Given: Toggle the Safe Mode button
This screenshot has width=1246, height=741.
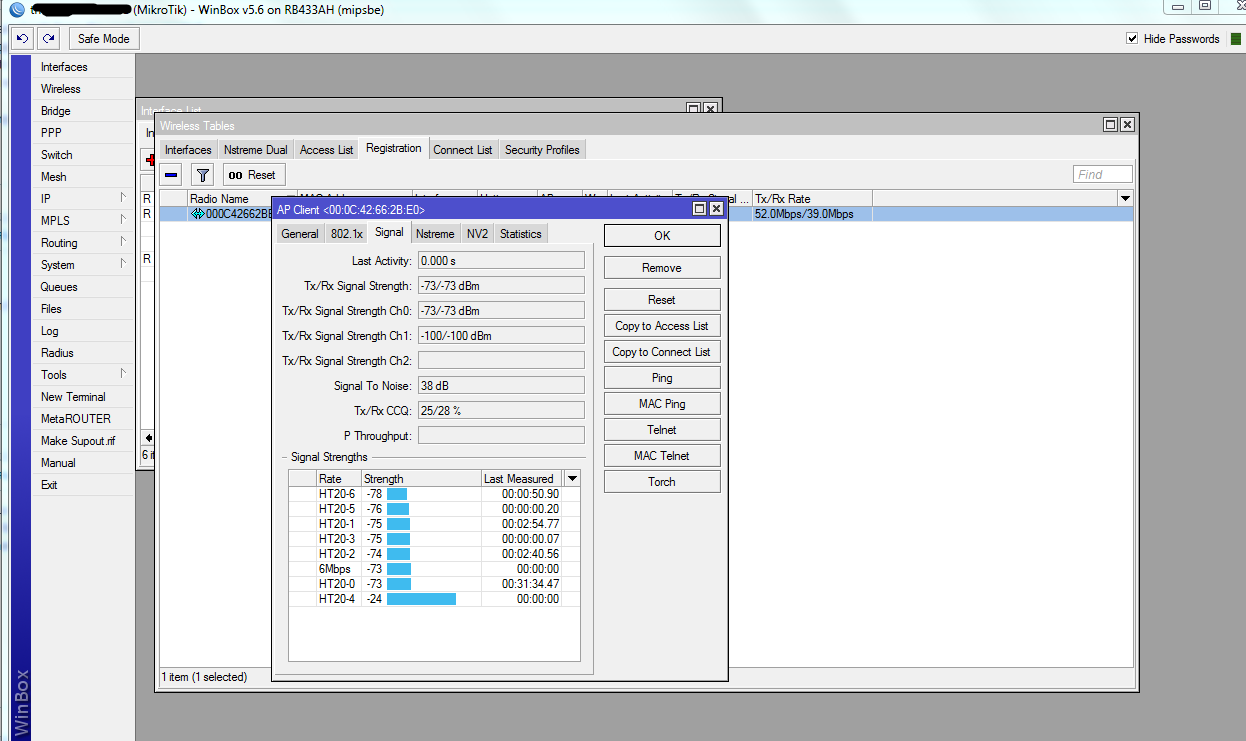Looking at the screenshot, I should click(104, 39).
